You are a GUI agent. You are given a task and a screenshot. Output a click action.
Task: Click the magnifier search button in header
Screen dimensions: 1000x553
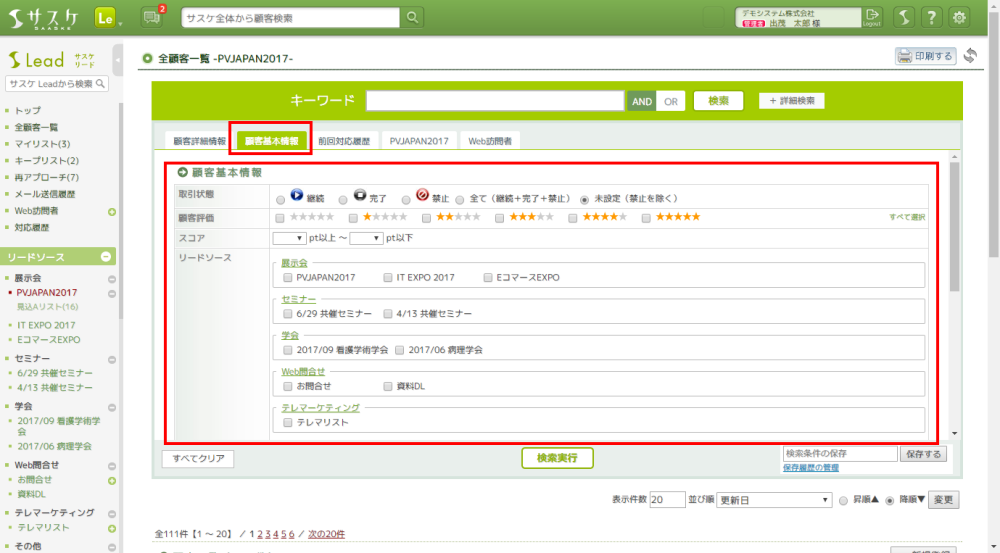413,18
